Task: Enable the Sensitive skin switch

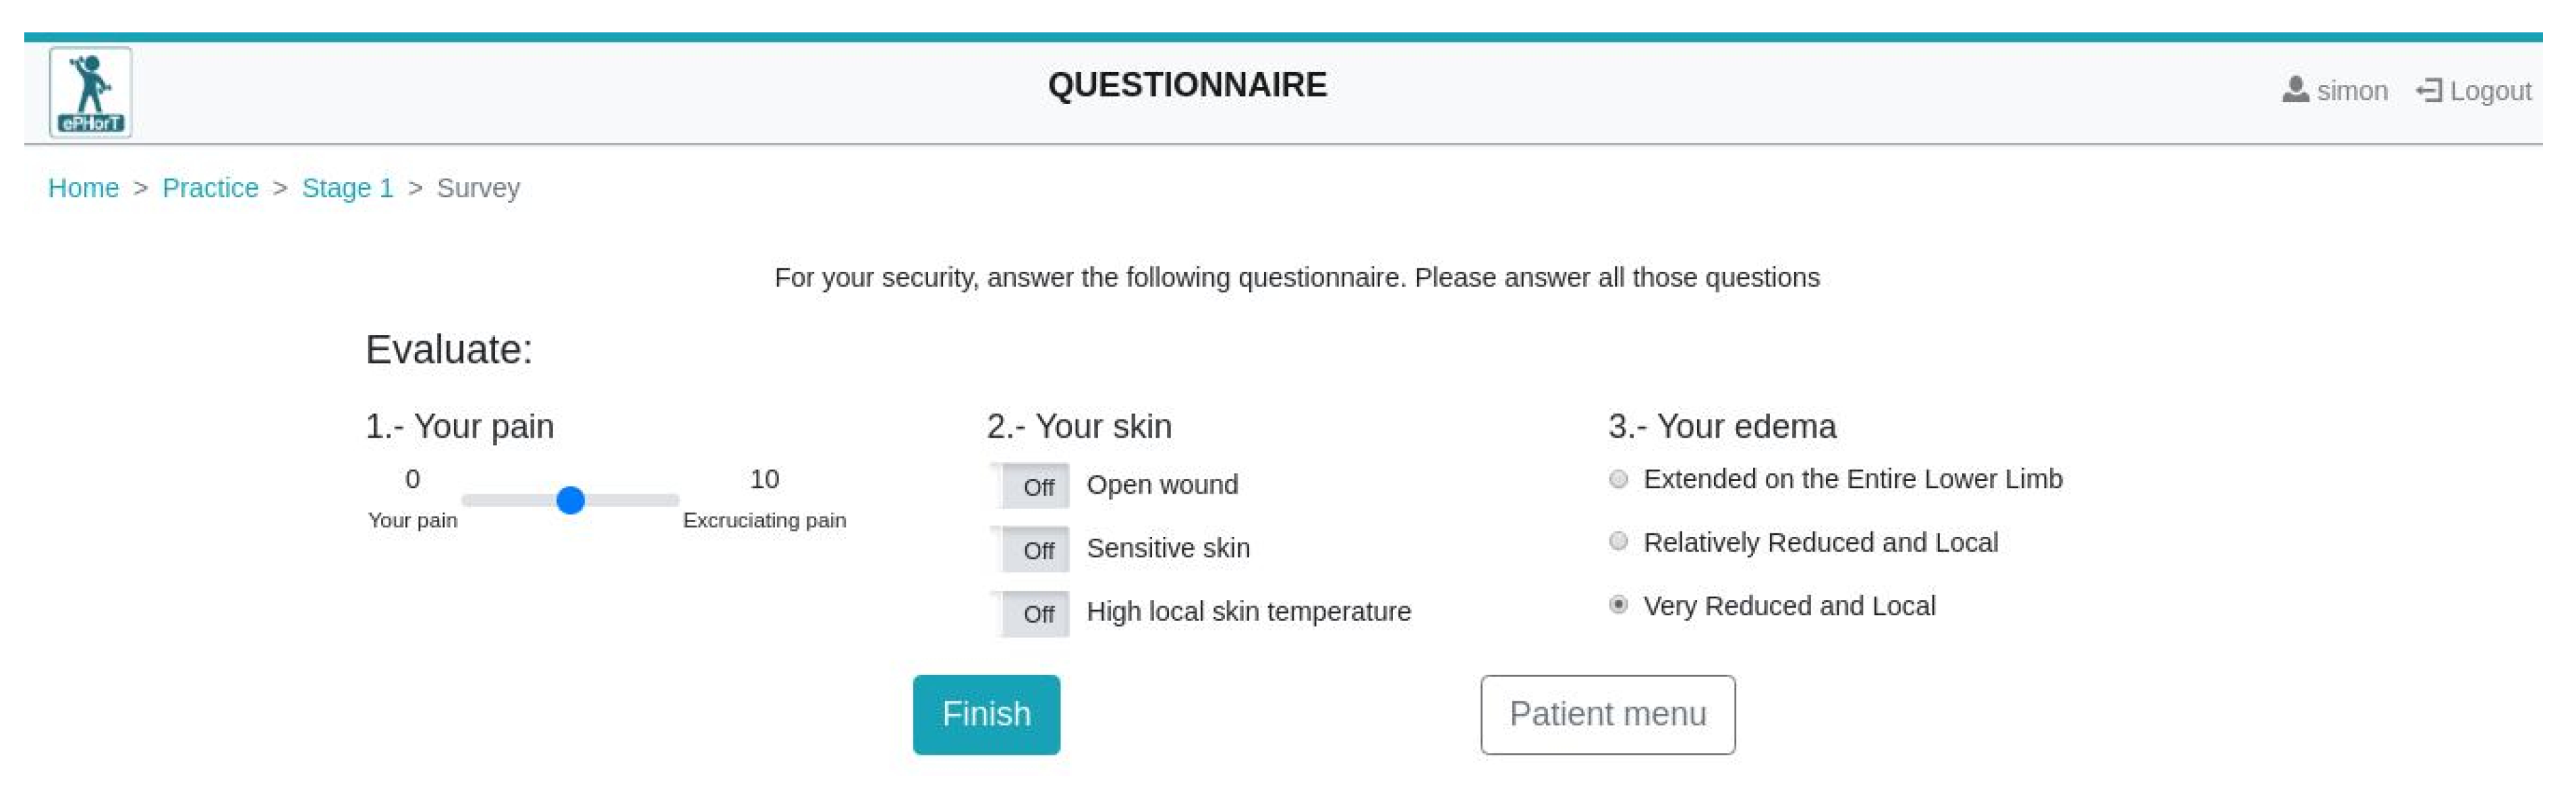Action: coord(1030,549)
